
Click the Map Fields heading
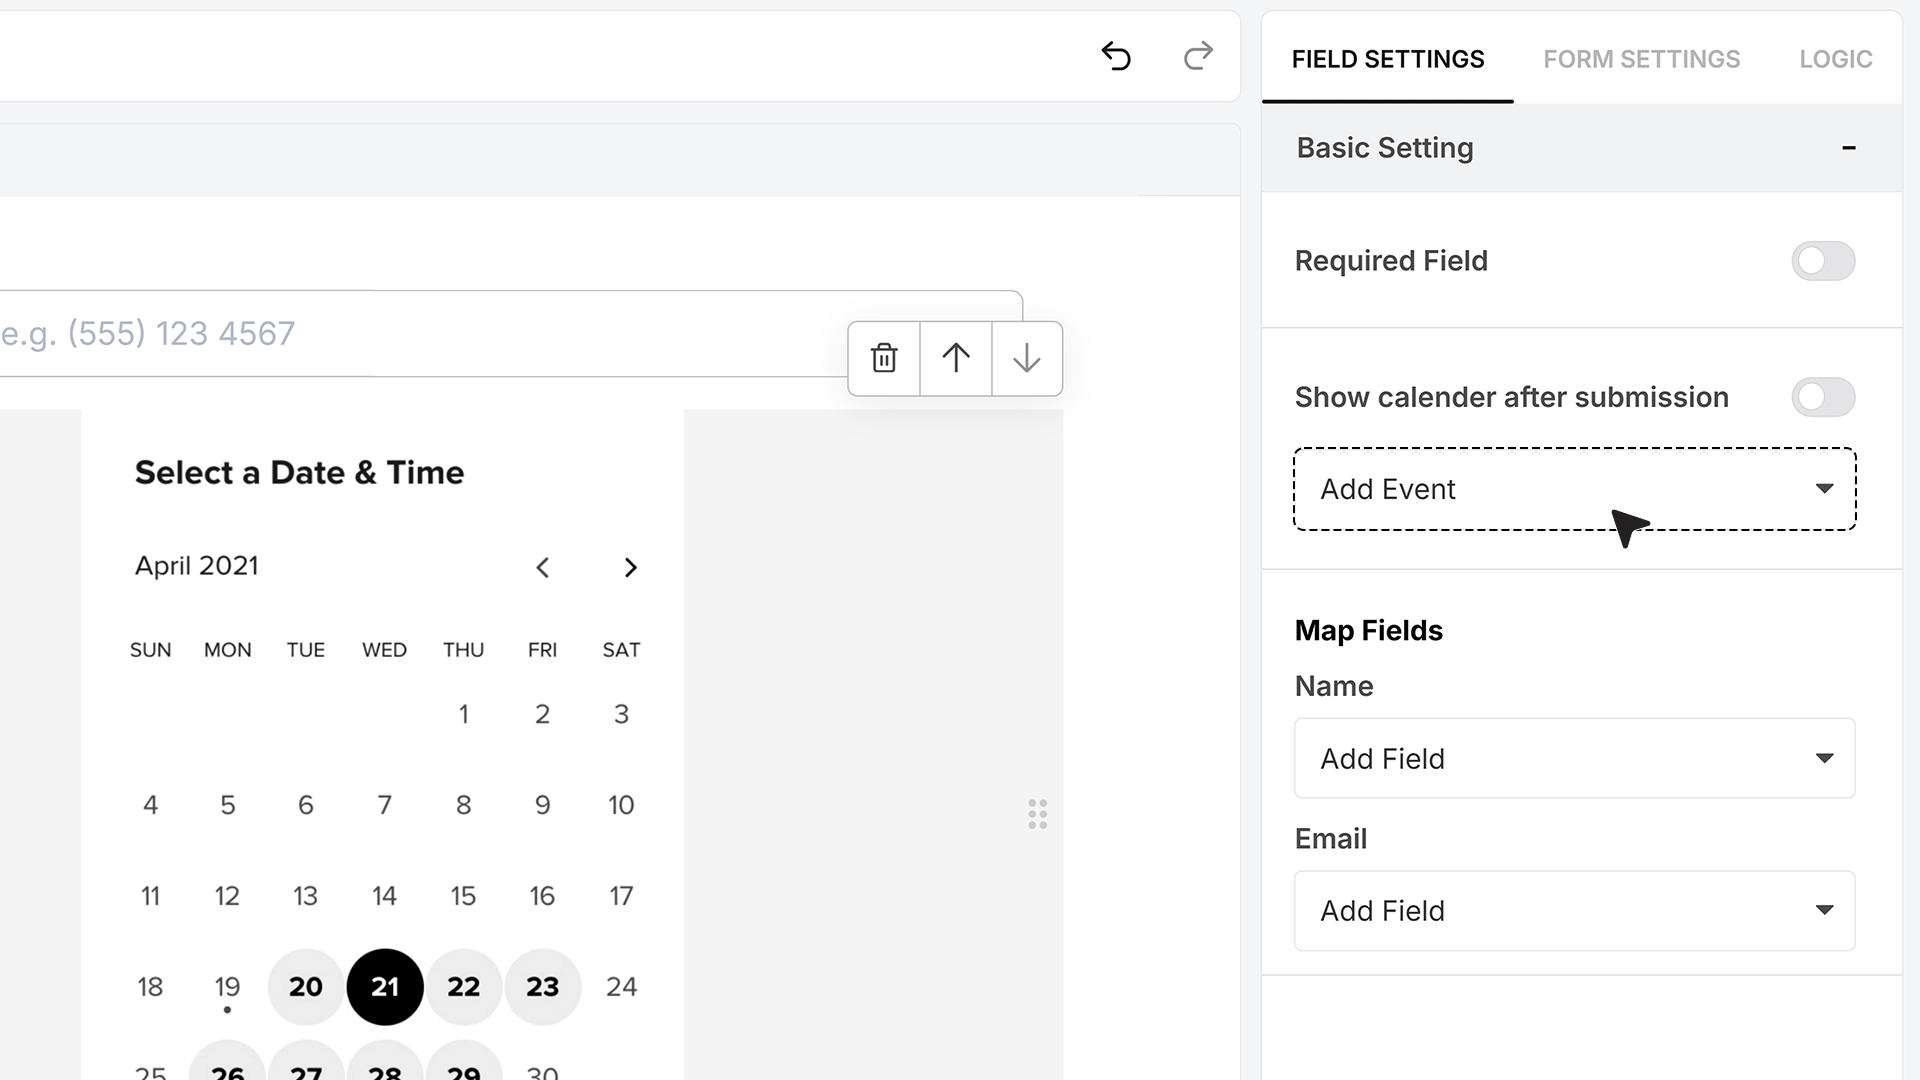click(1369, 631)
